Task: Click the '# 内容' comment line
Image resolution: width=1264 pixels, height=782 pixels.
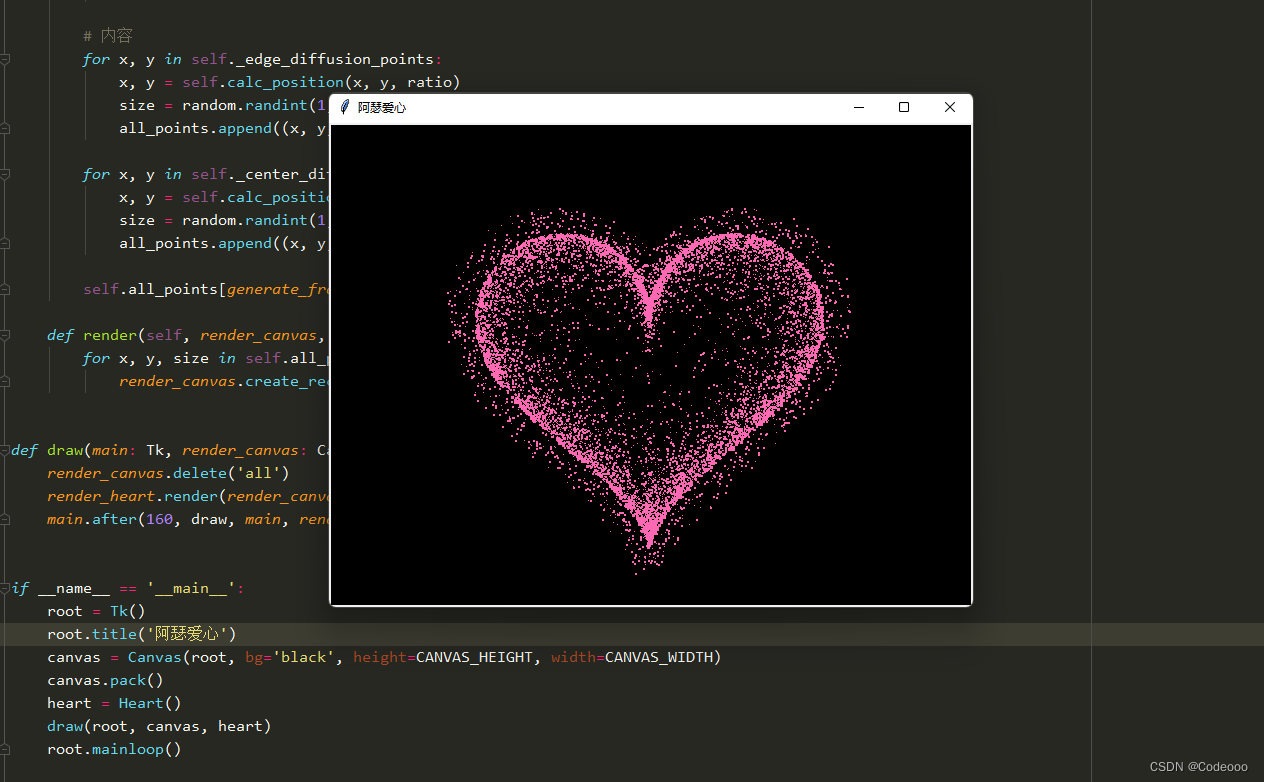Action: pos(108,36)
